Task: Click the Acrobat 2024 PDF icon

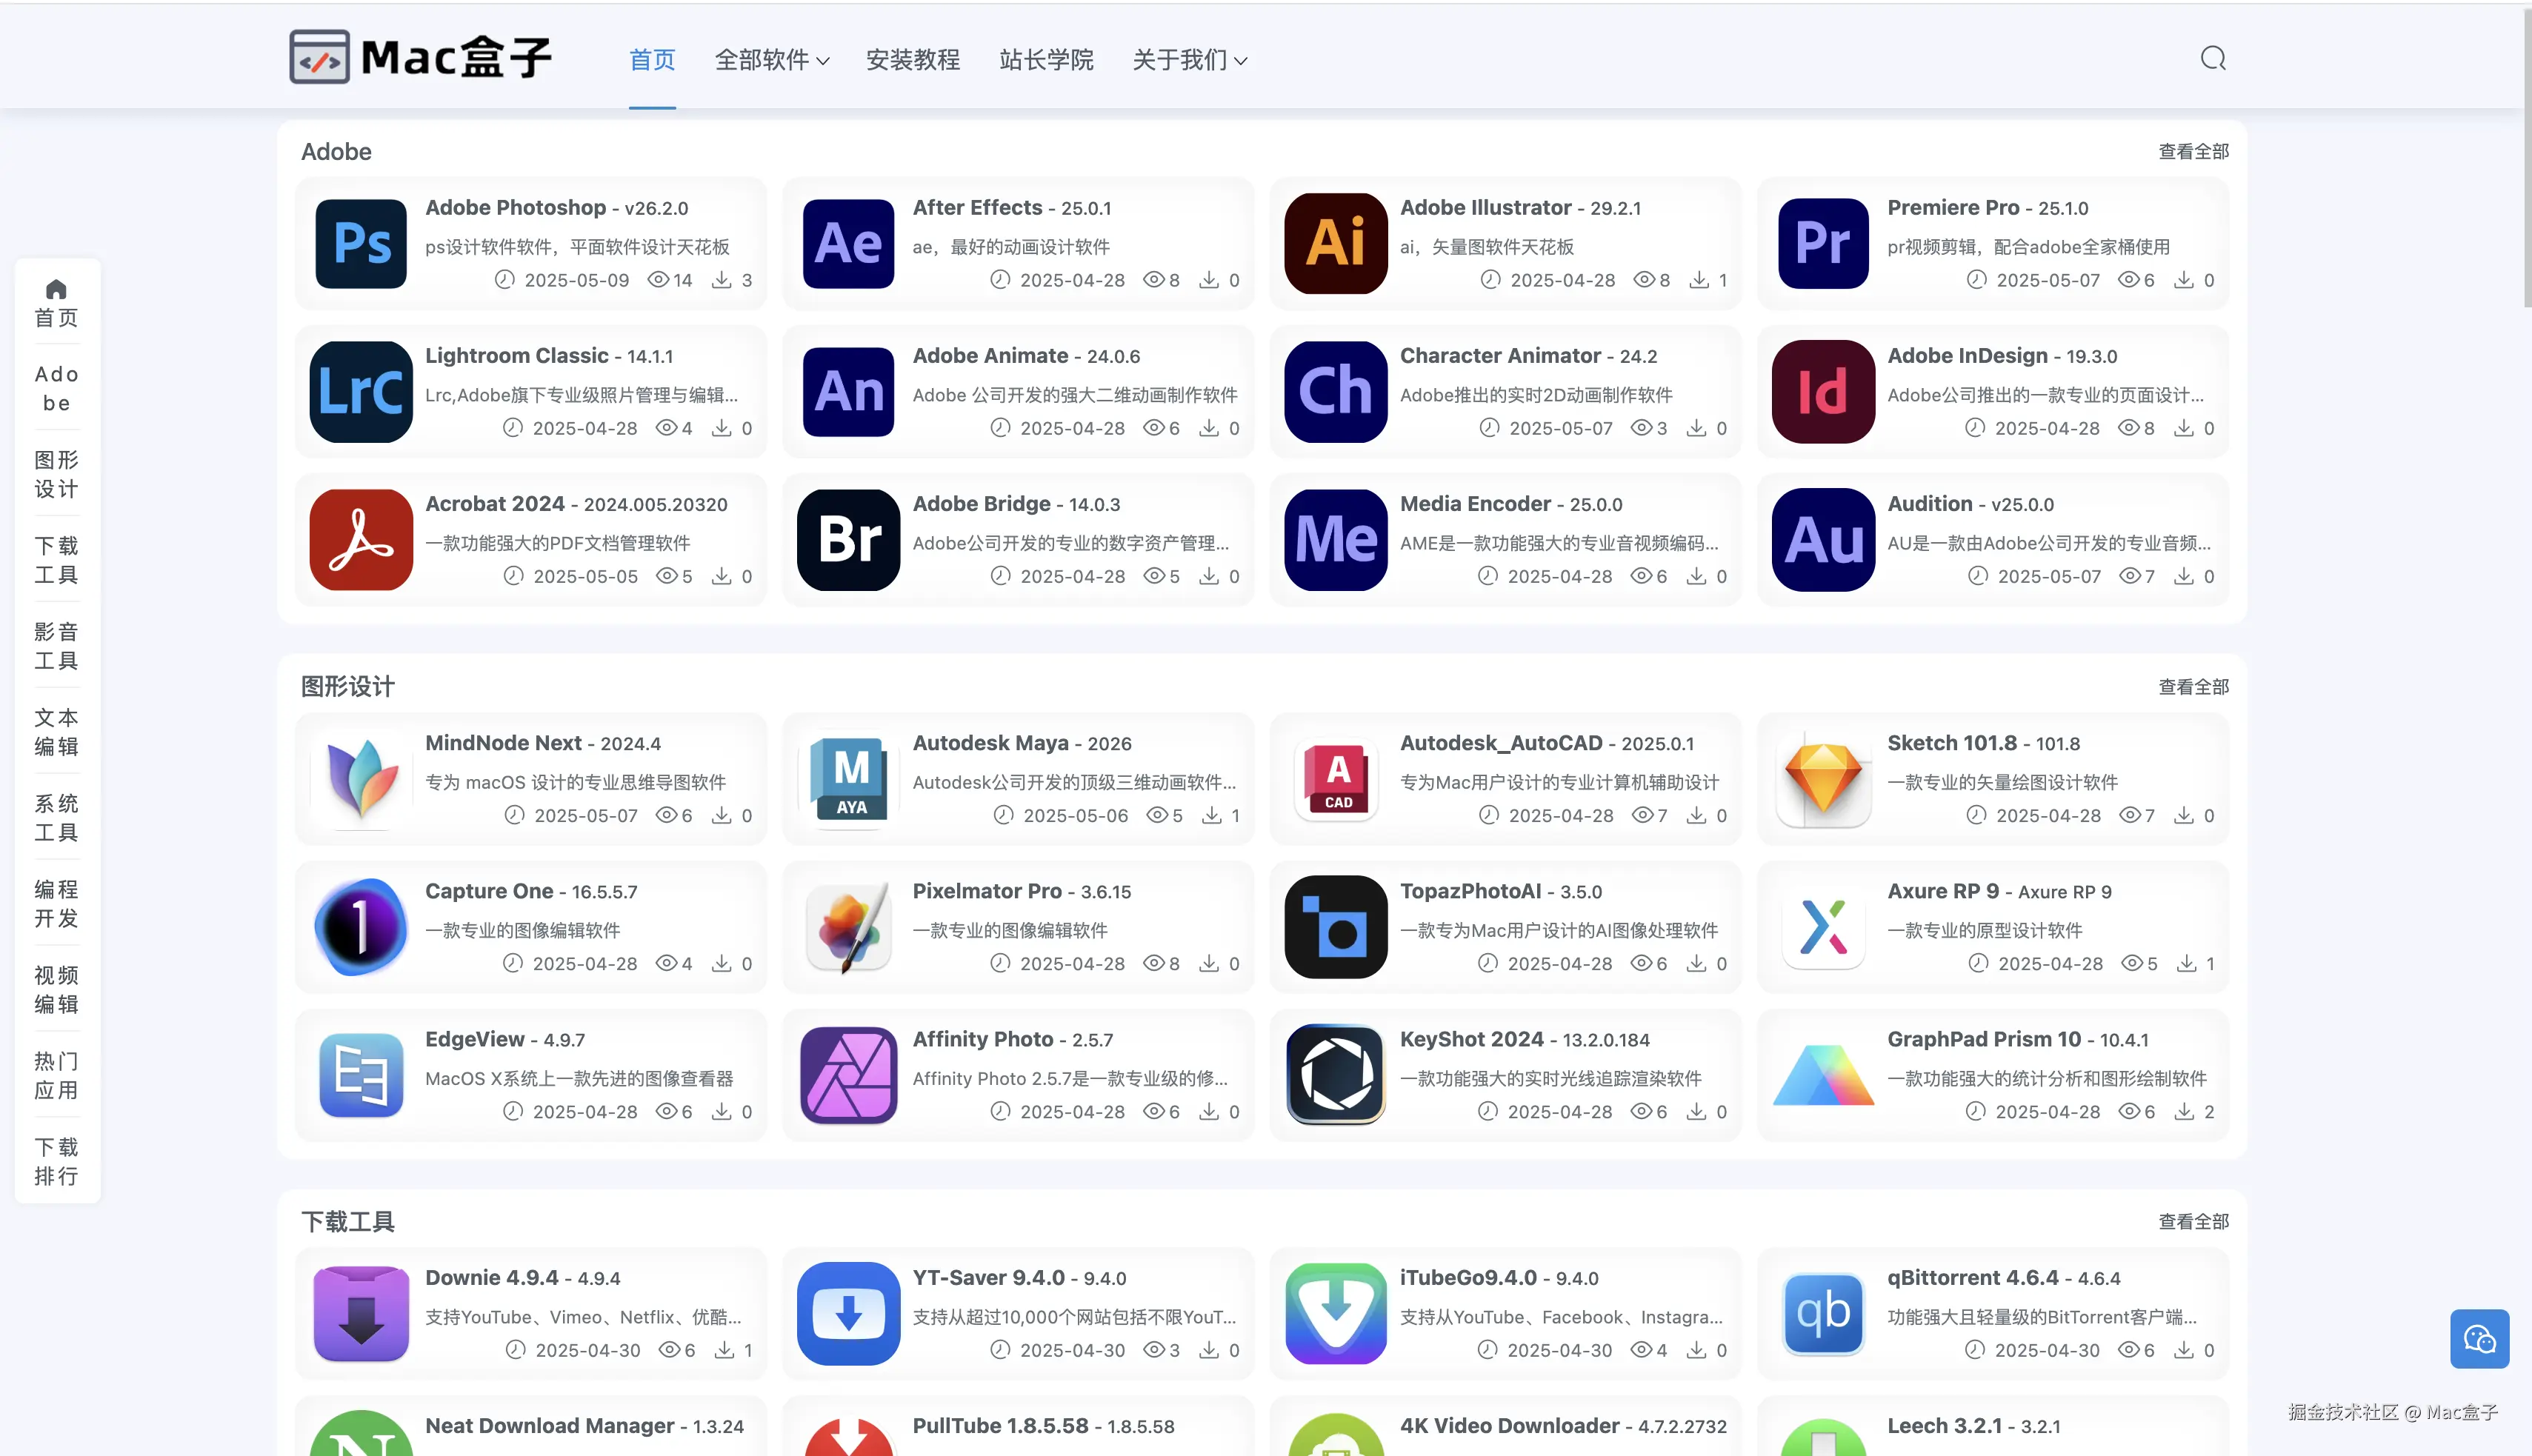Action: point(361,539)
